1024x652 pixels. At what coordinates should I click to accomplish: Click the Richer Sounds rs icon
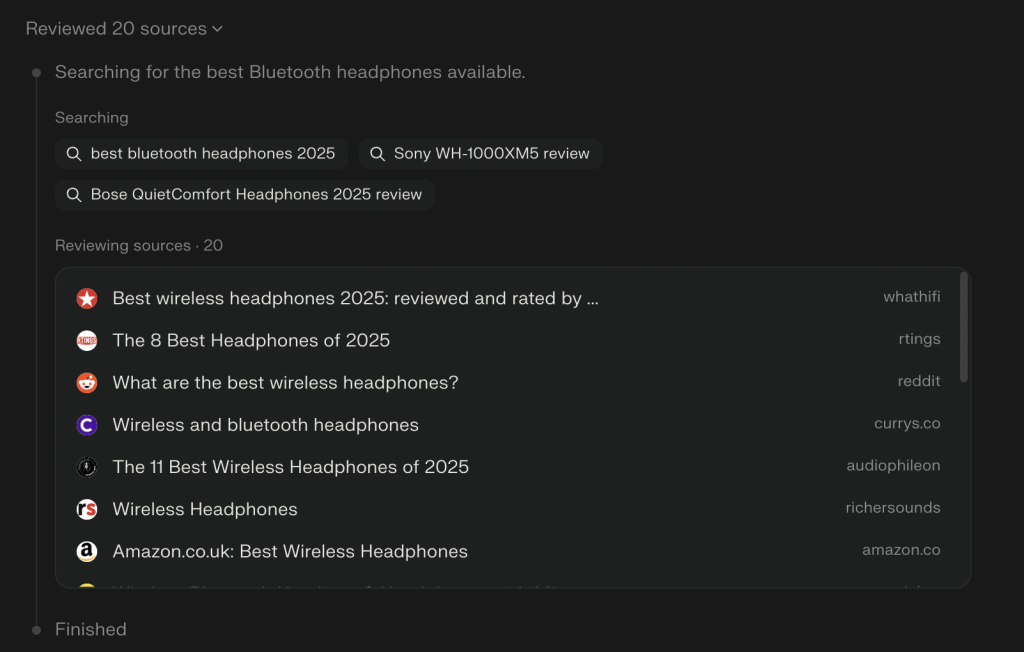click(x=87, y=509)
